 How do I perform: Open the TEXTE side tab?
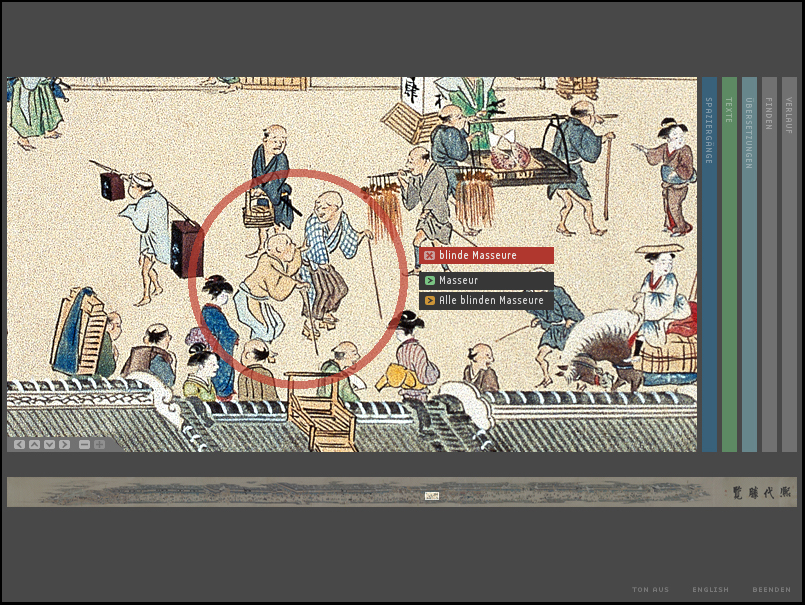[729, 264]
